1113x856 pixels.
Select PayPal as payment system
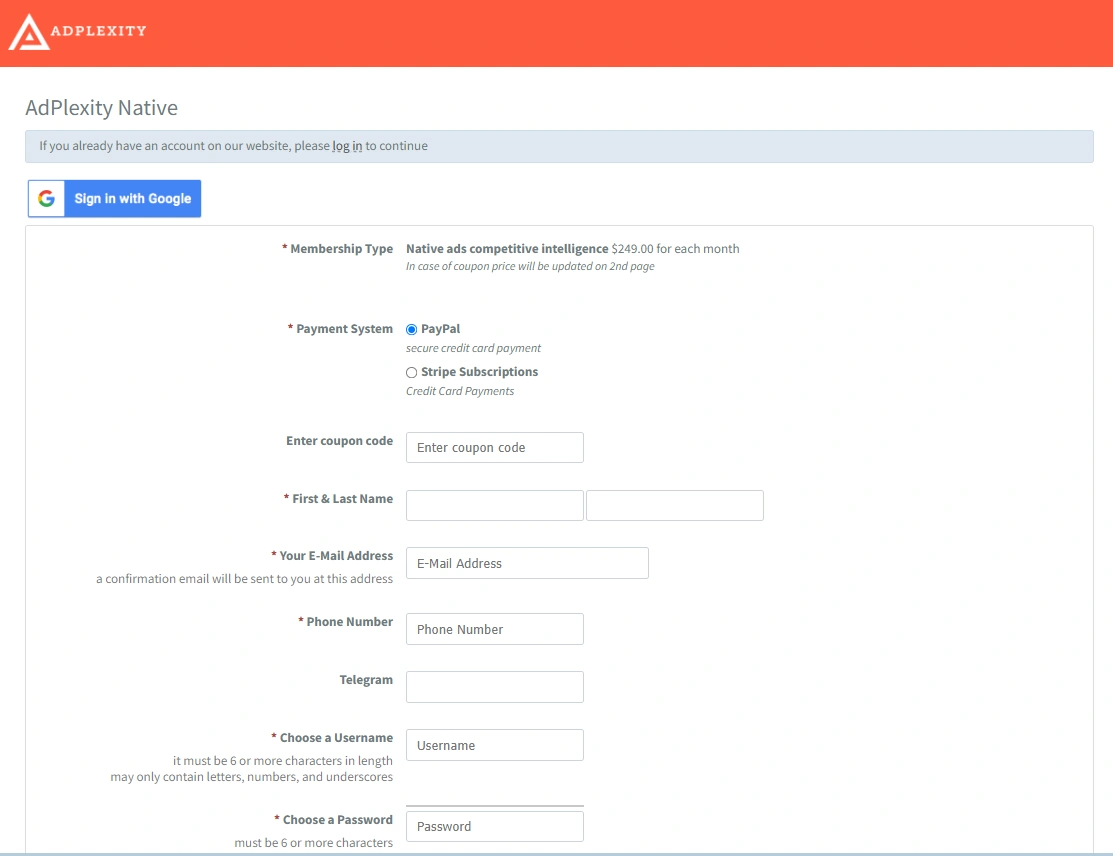(412, 329)
